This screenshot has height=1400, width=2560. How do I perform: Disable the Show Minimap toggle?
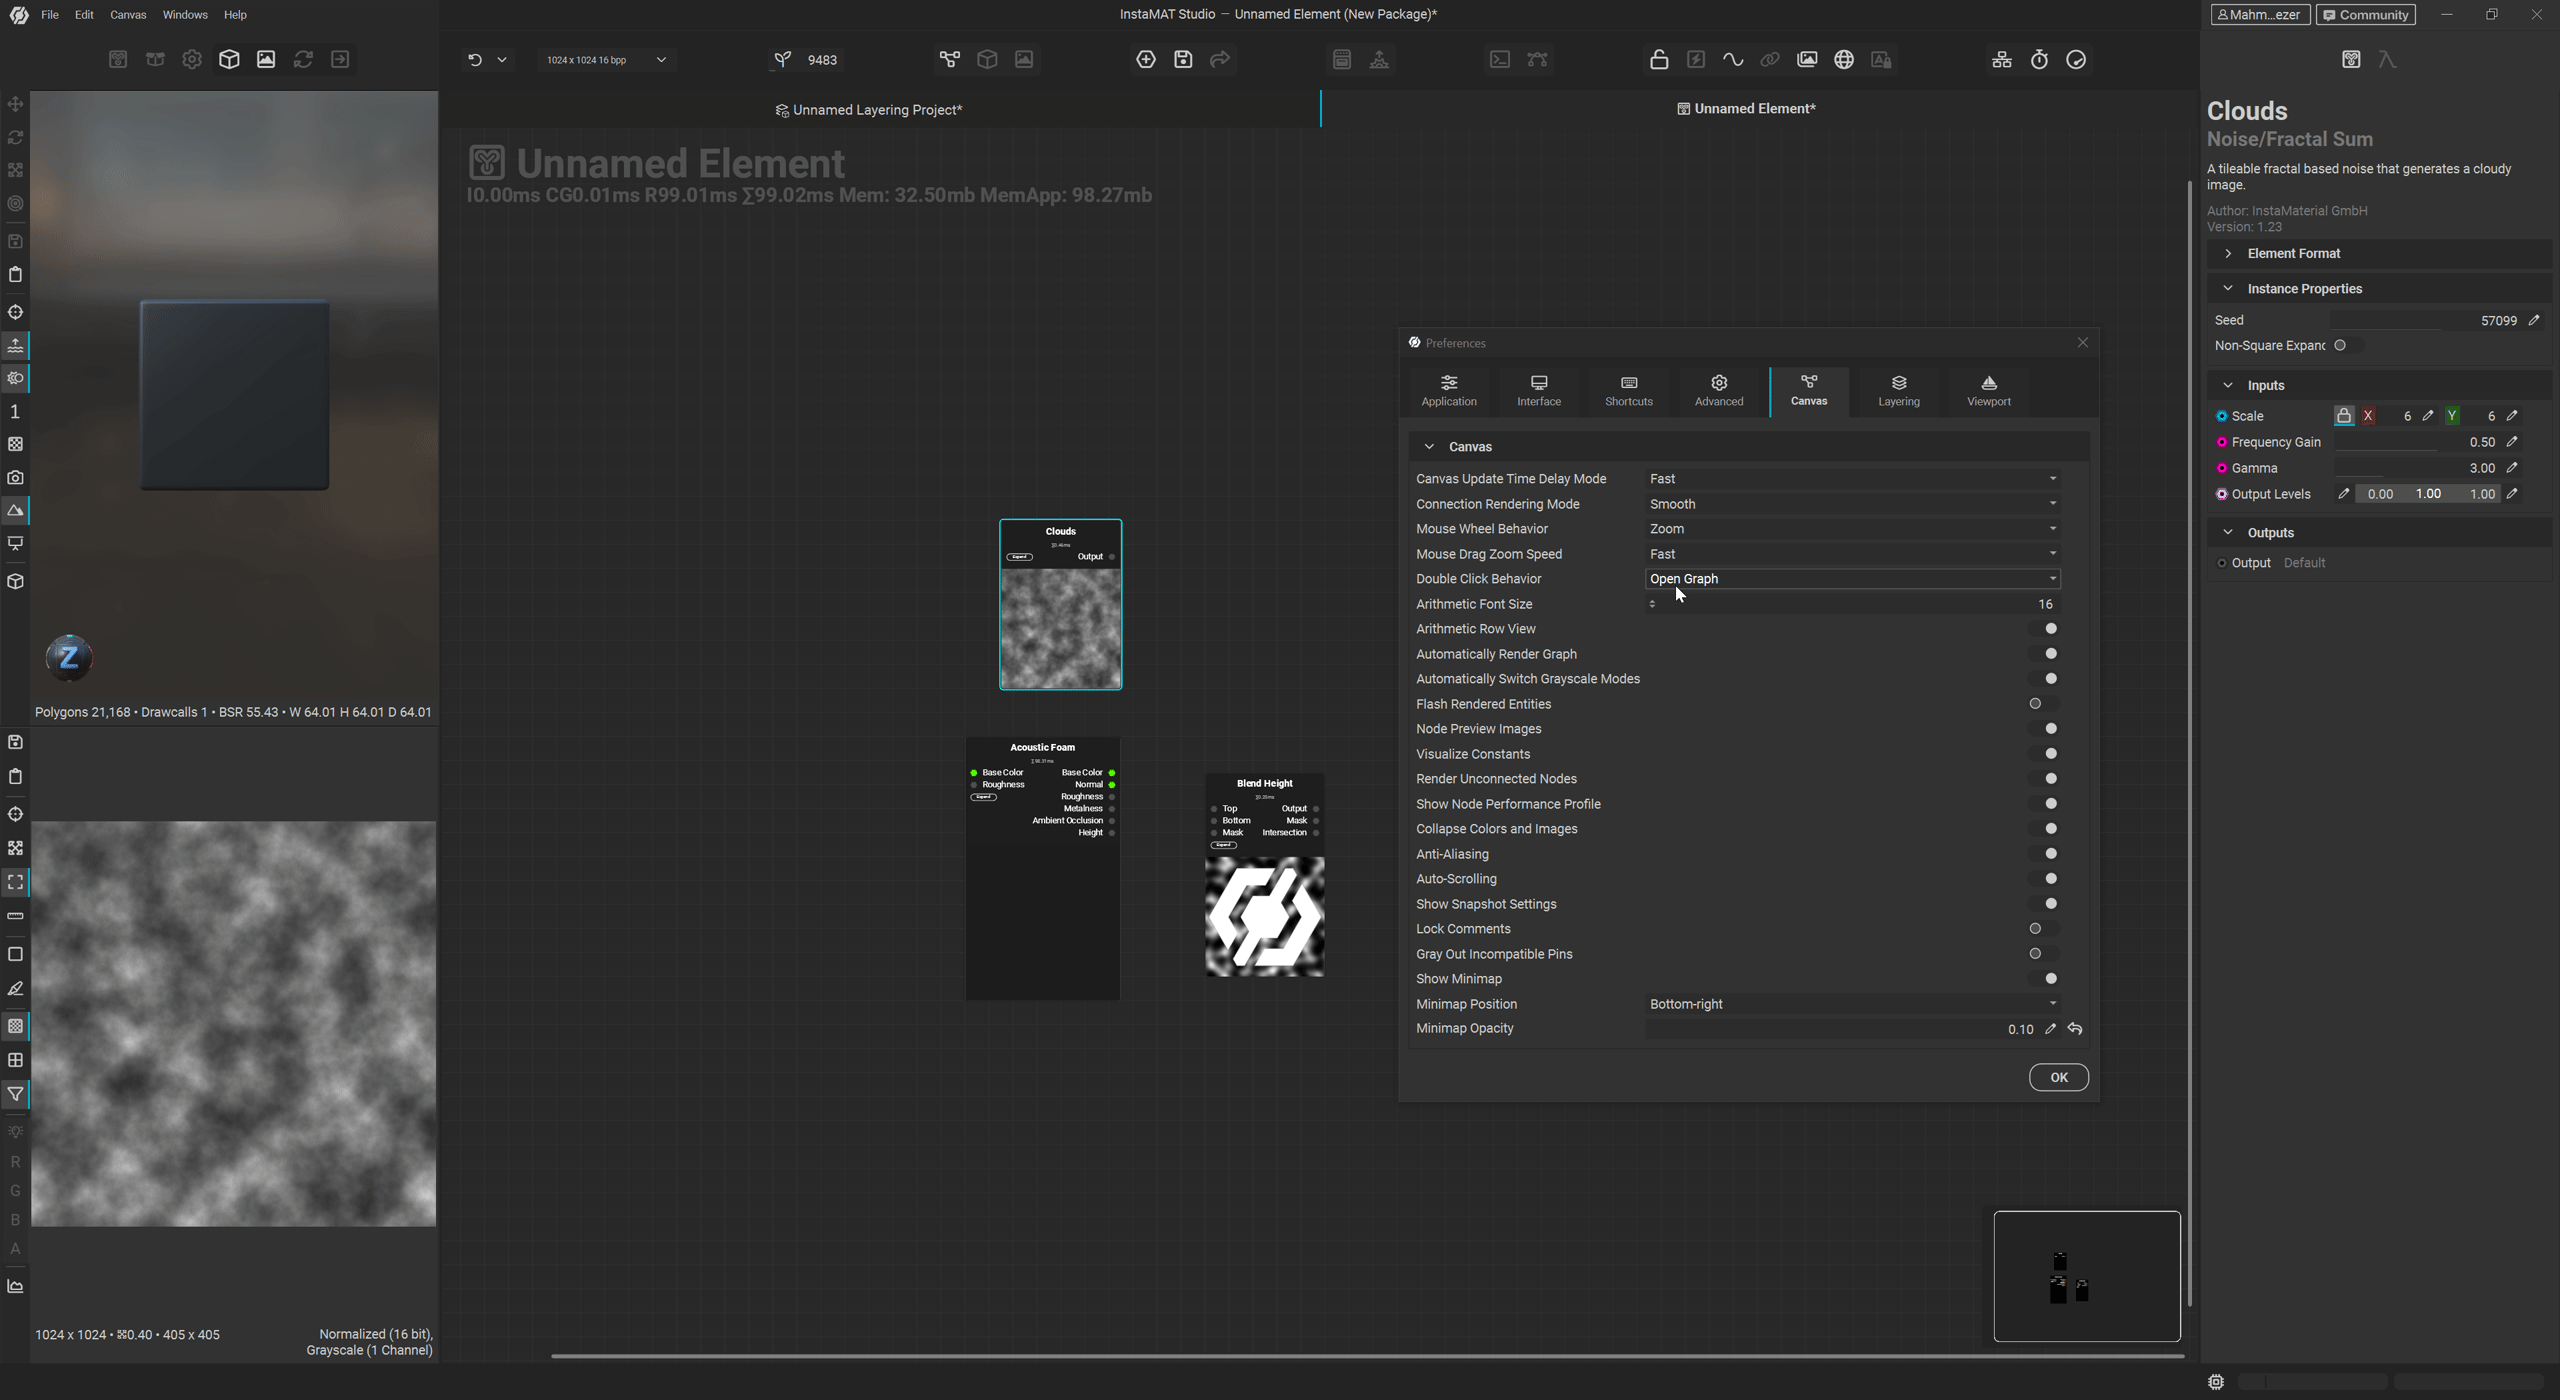click(x=2044, y=979)
